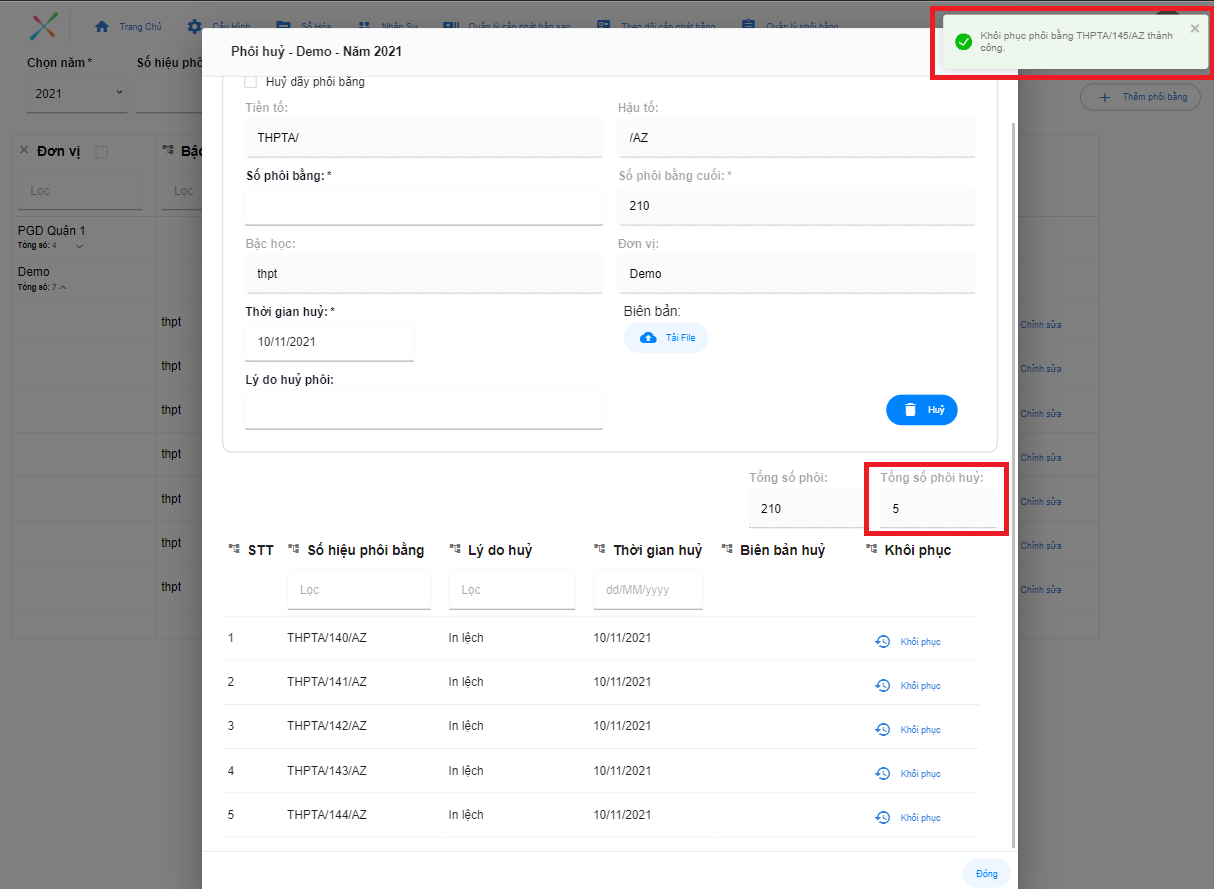The image size is (1214, 889).
Task: Click the Trang Chủ home icon
Action: [x=102, y=26]
